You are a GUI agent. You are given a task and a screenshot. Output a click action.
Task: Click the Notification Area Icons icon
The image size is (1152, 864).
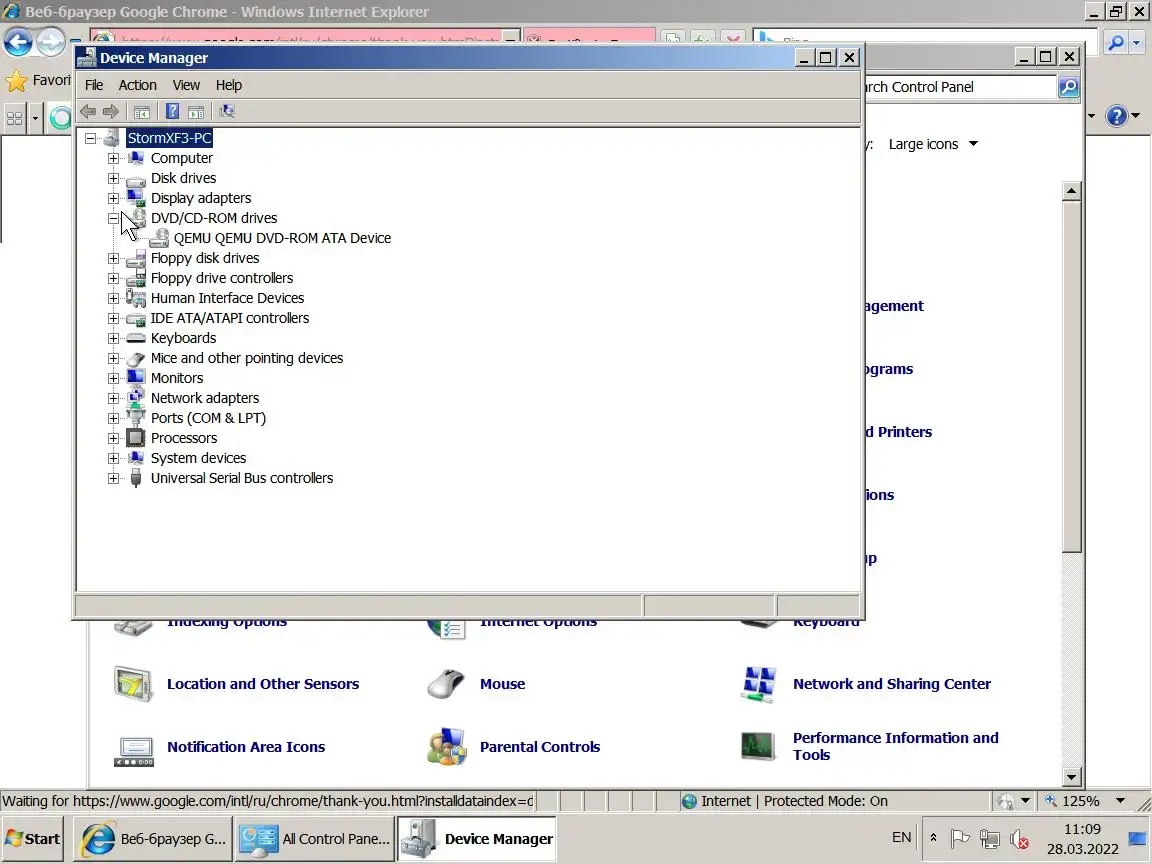pyautogui.click(x=134, y=751)
